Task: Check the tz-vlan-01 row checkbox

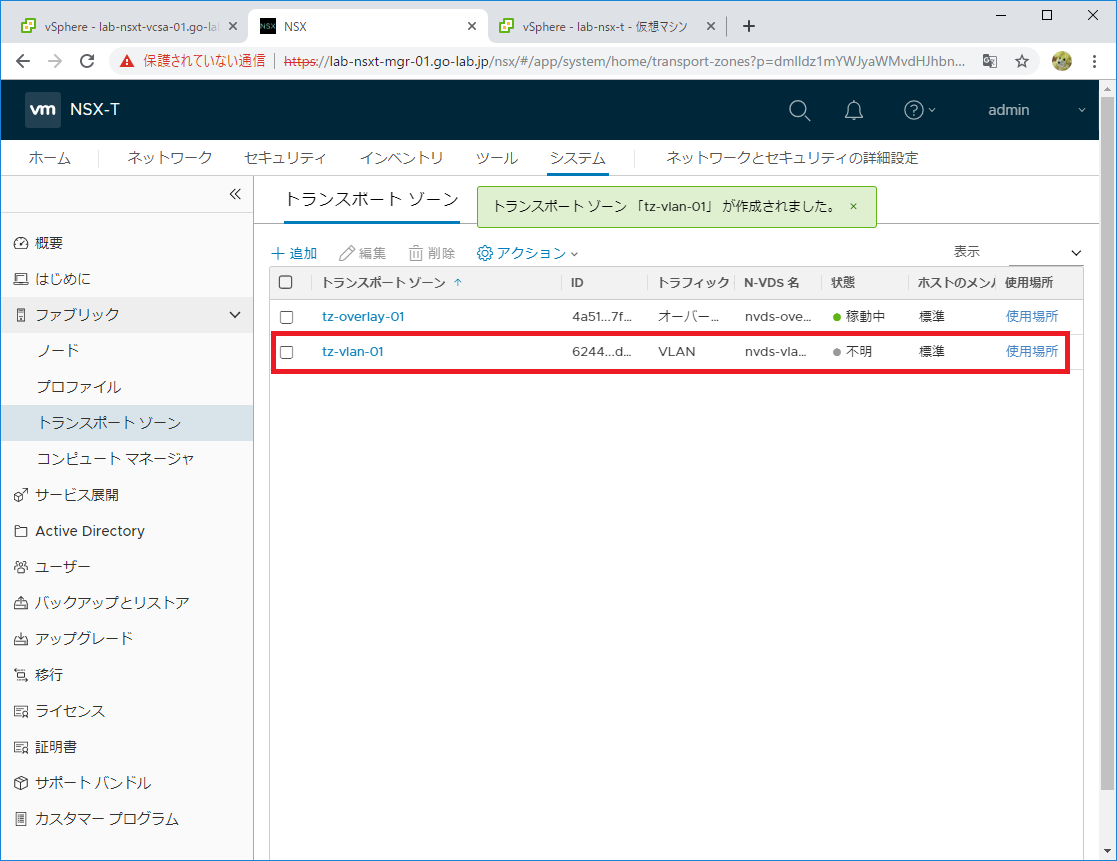Action: click(286, 352)
